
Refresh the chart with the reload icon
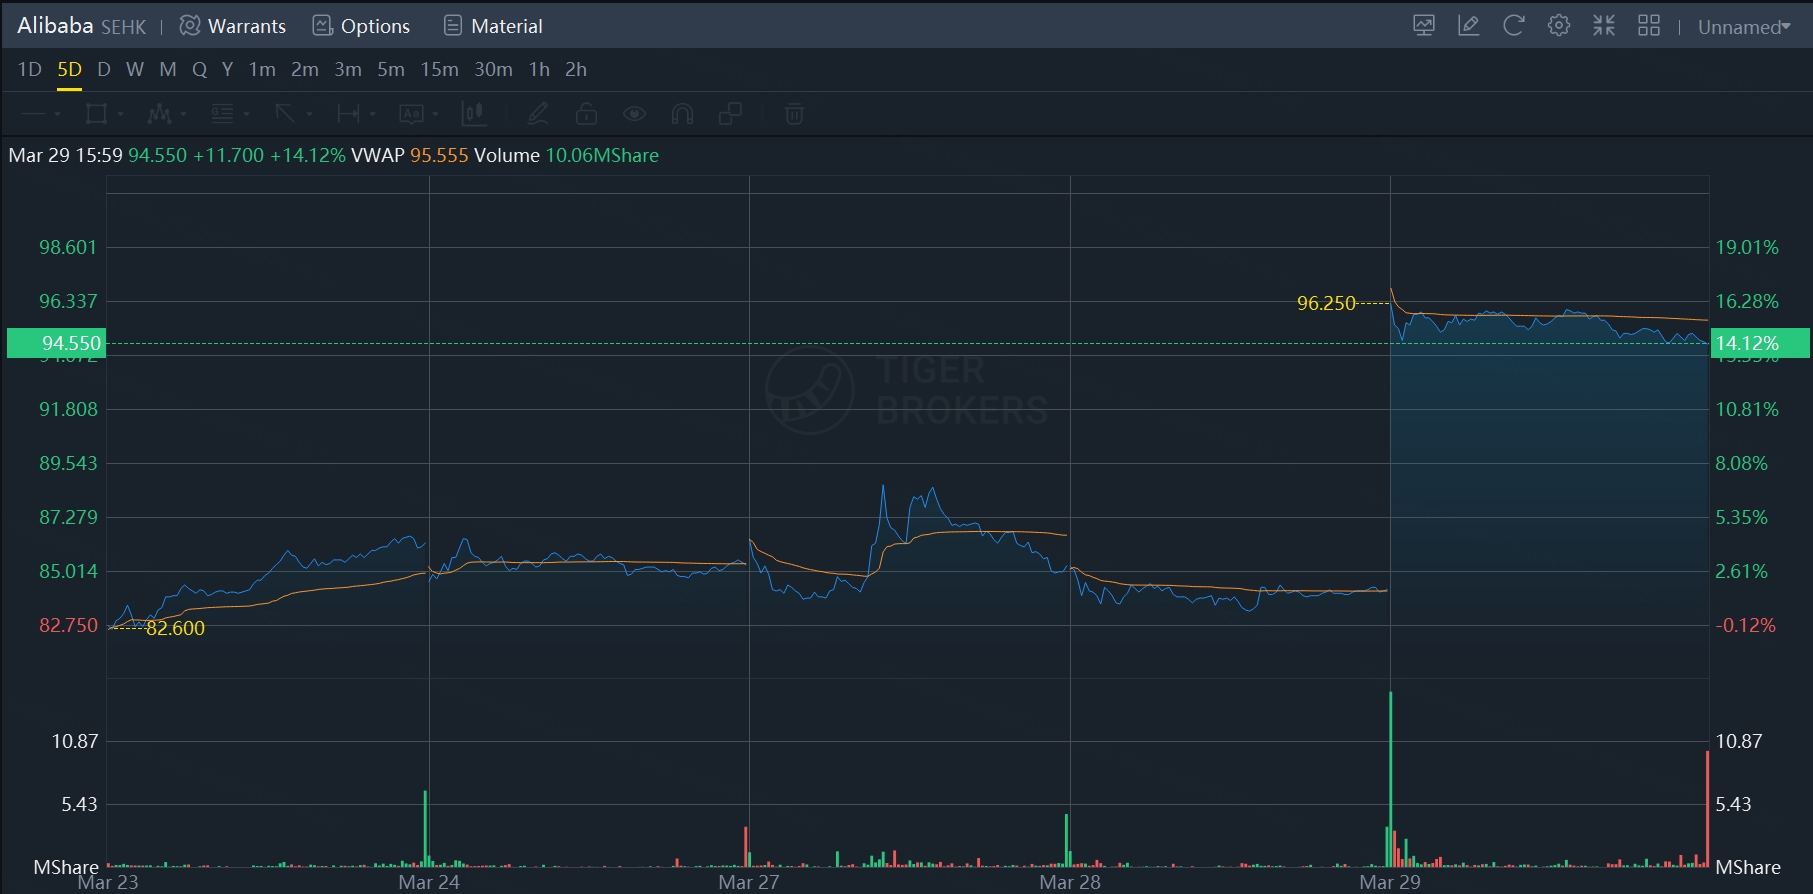(1514, 26)
